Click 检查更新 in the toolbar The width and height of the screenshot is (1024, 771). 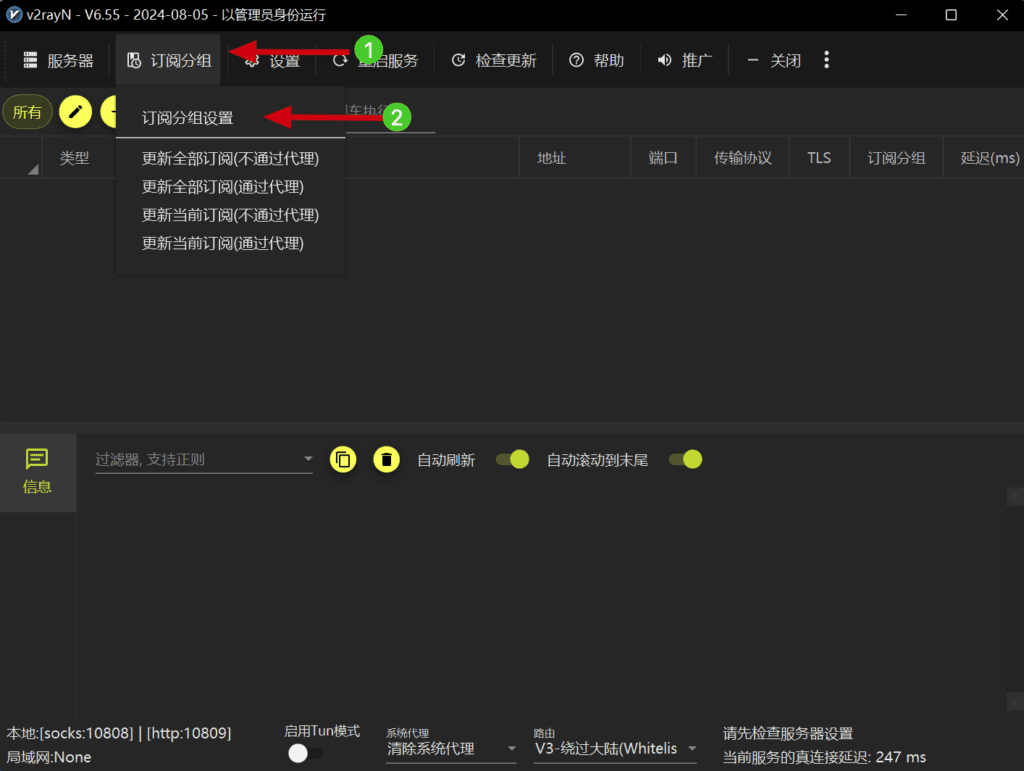click(x=494, y=61)
